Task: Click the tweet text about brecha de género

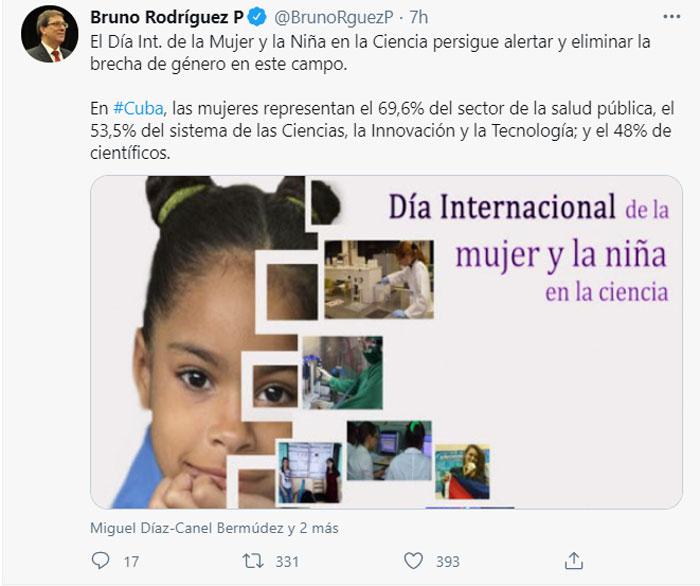Action: click(x=370, y=53)
